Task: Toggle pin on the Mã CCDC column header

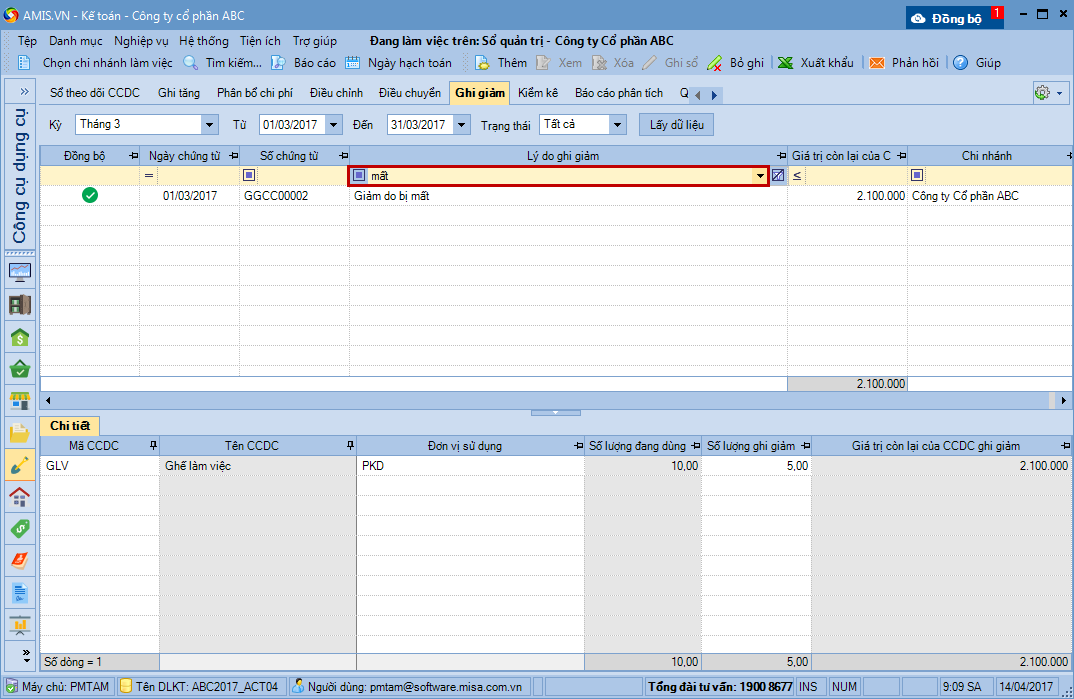Action: (x=153, y=445)
